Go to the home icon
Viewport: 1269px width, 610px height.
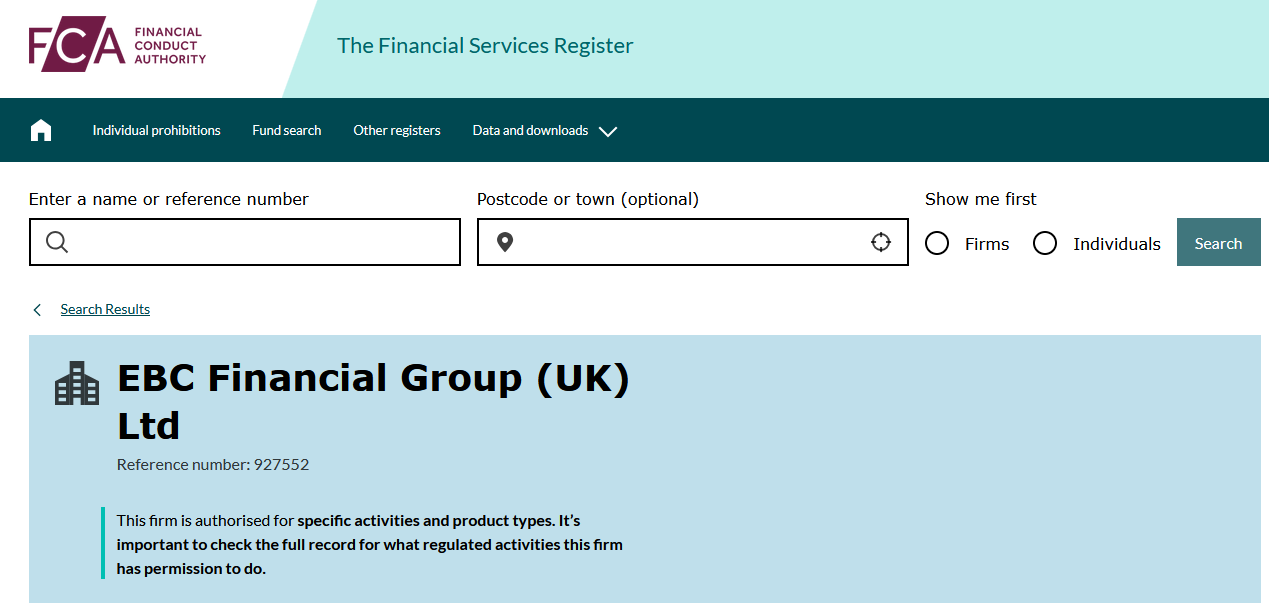point(41,130)
